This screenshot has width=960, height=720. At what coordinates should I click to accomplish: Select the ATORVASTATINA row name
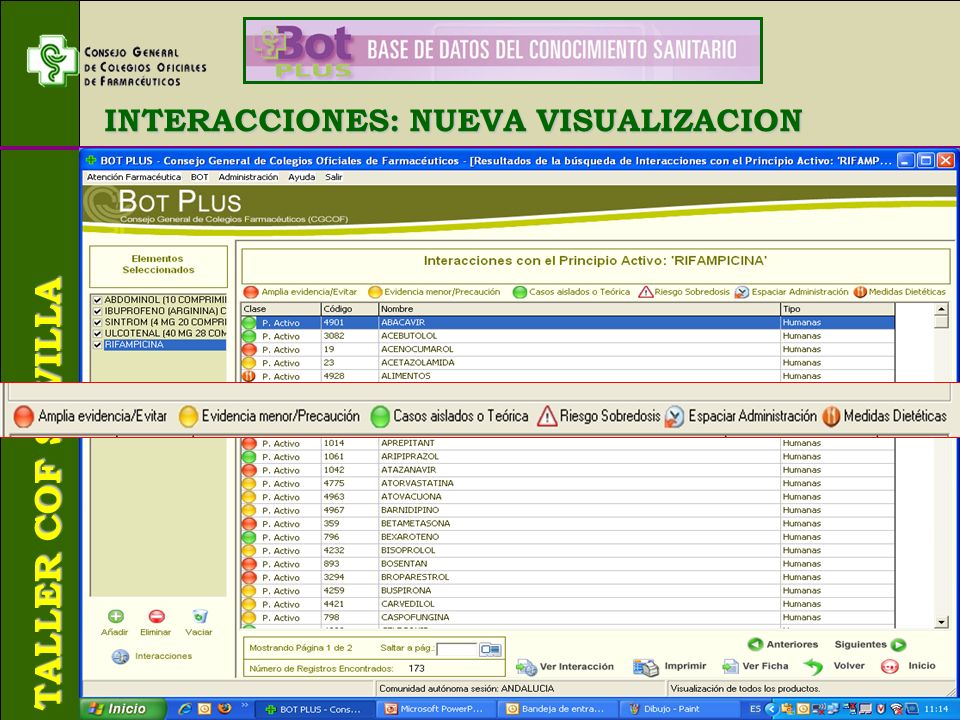[x=418, y=484]
